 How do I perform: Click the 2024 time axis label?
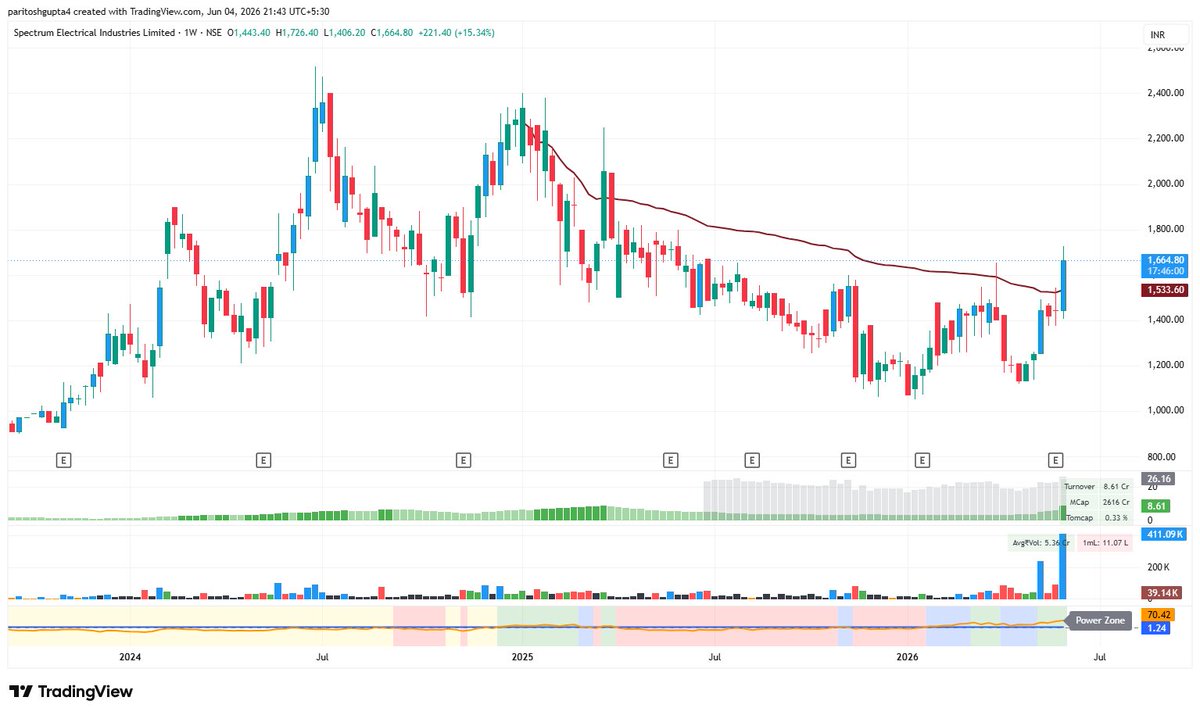point(129,657)
